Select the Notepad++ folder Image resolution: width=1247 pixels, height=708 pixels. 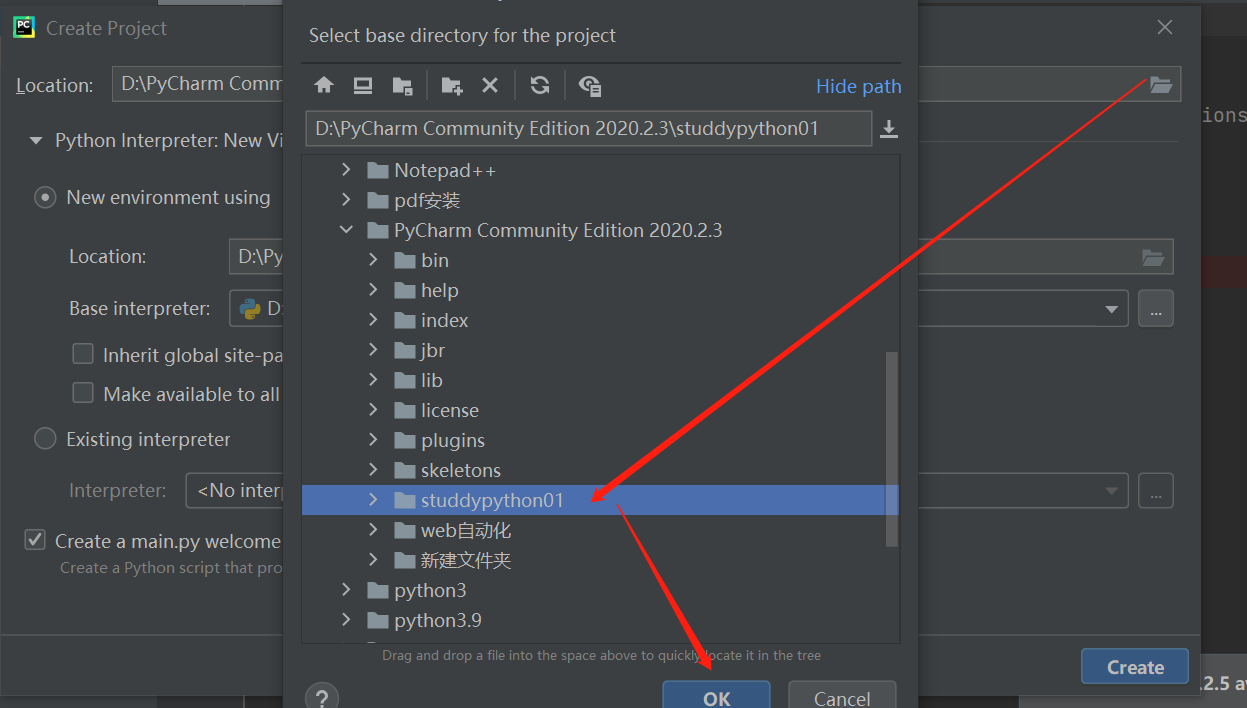point(432,171)
